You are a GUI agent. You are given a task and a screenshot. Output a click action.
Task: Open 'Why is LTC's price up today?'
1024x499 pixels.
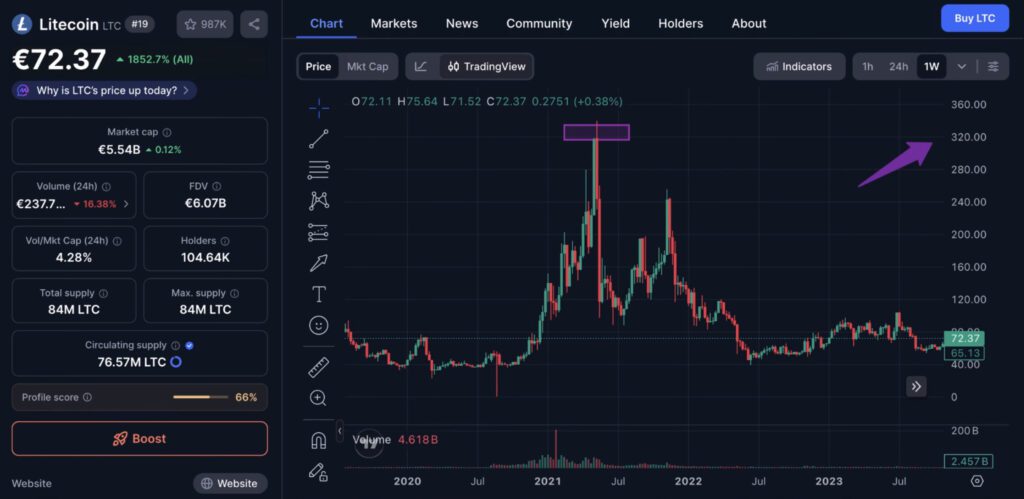click(x=104, y=91)
